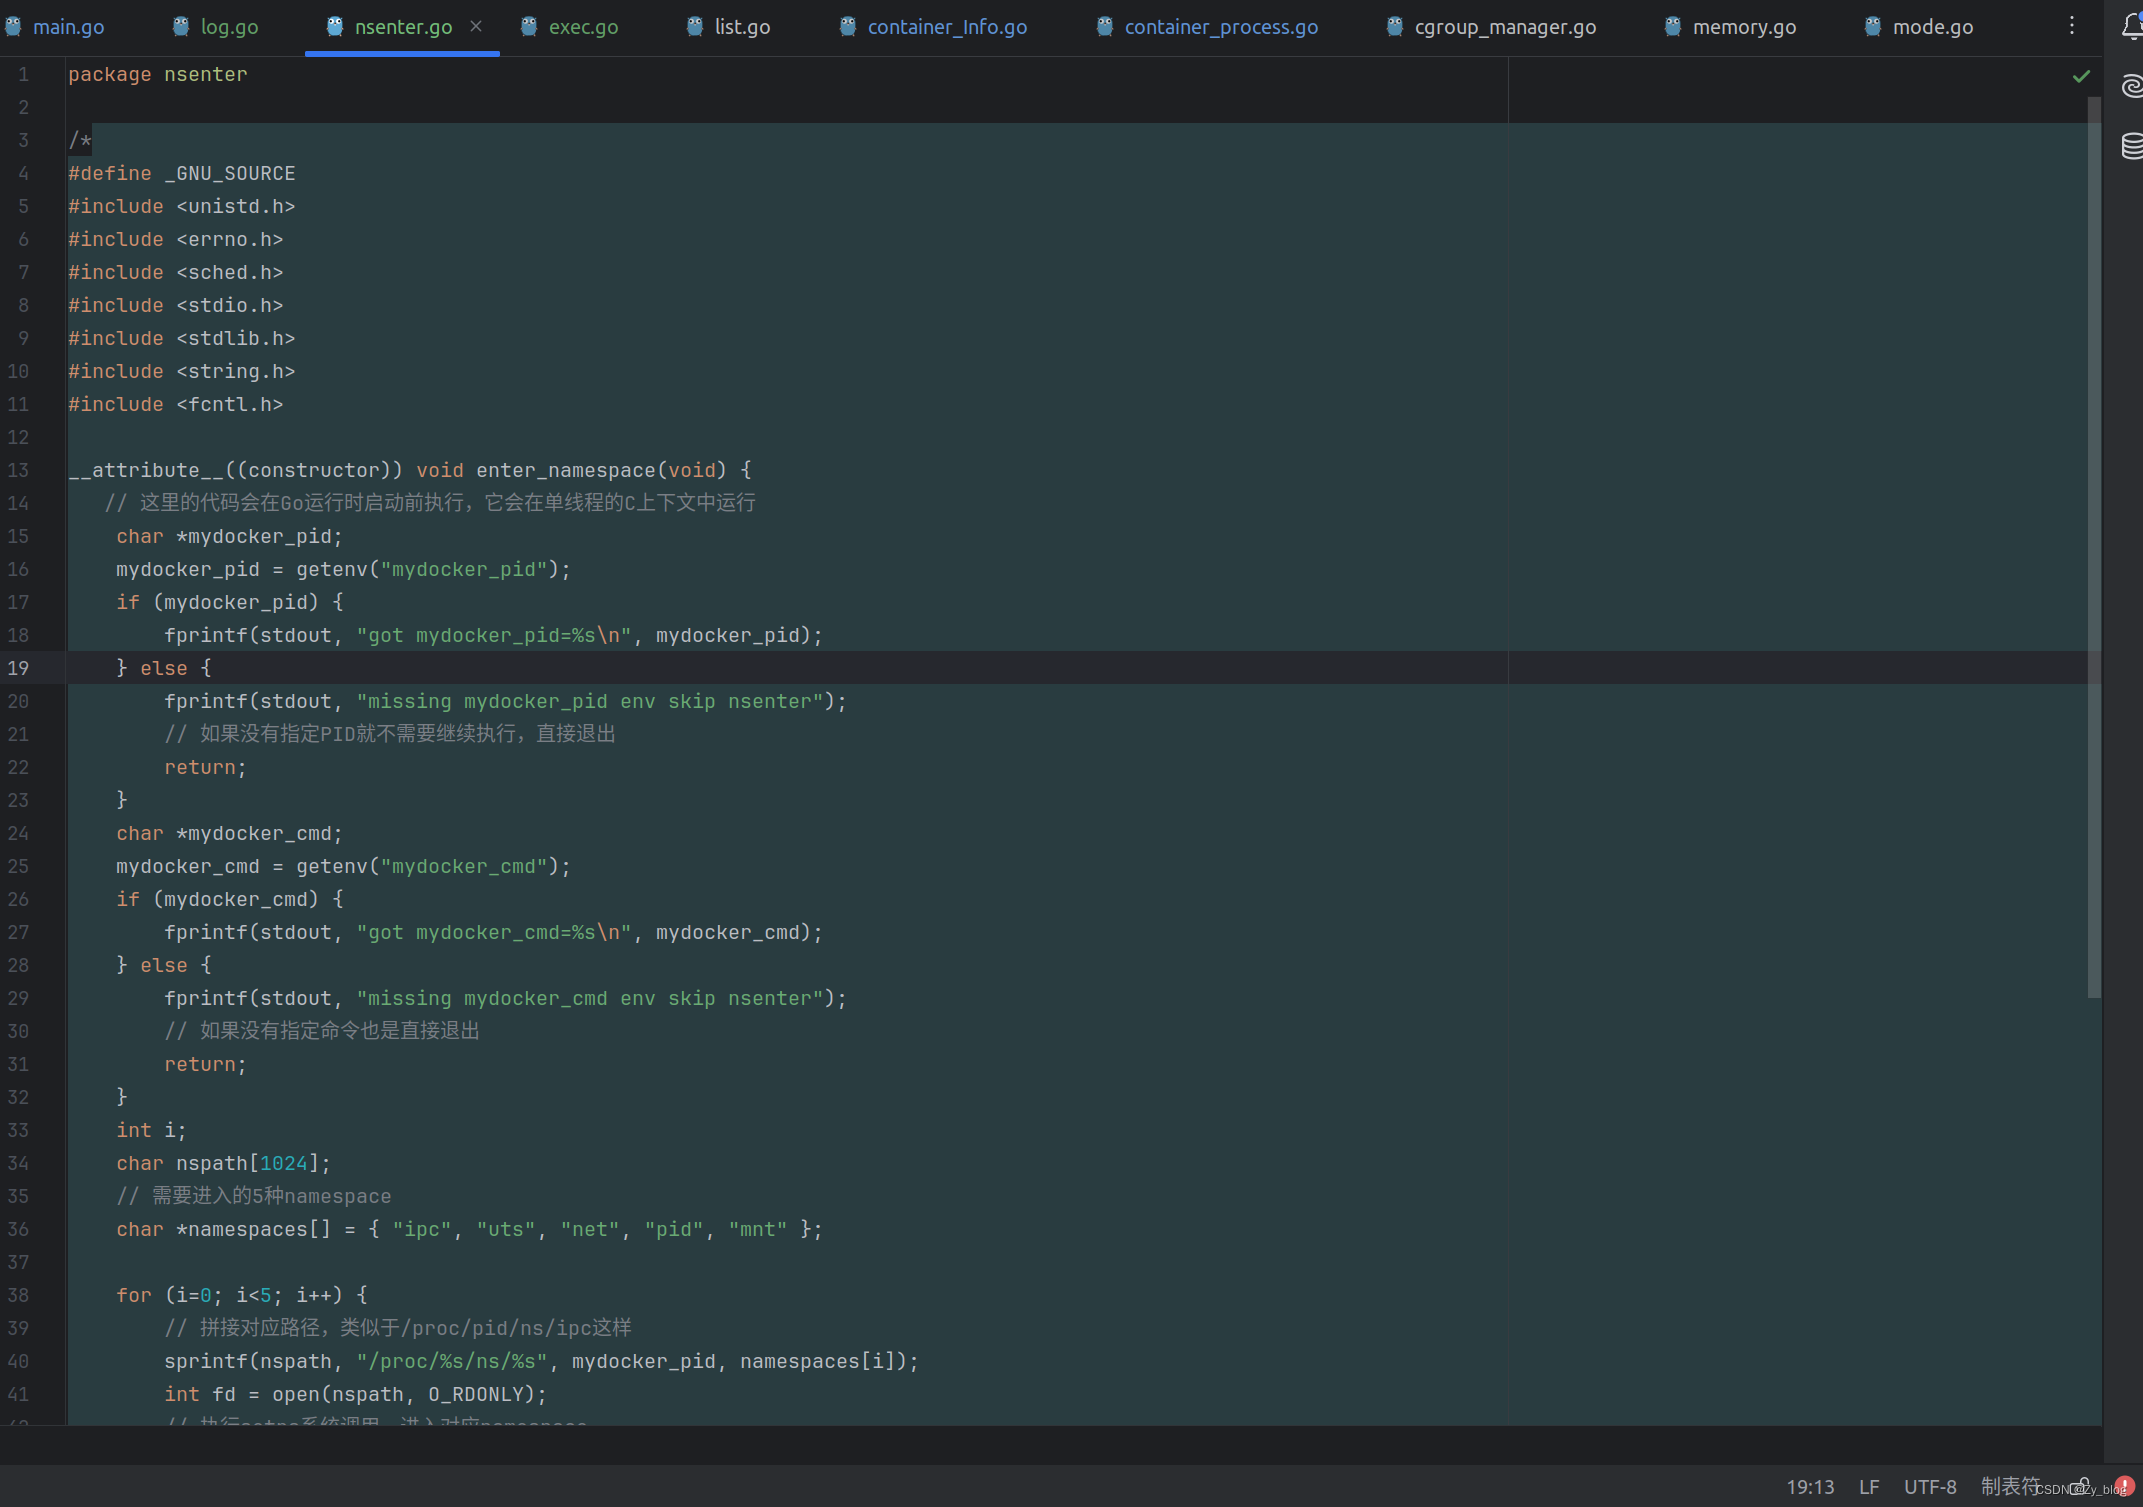
Task: Switch to the main.go tab
Action: coord(55,27)
